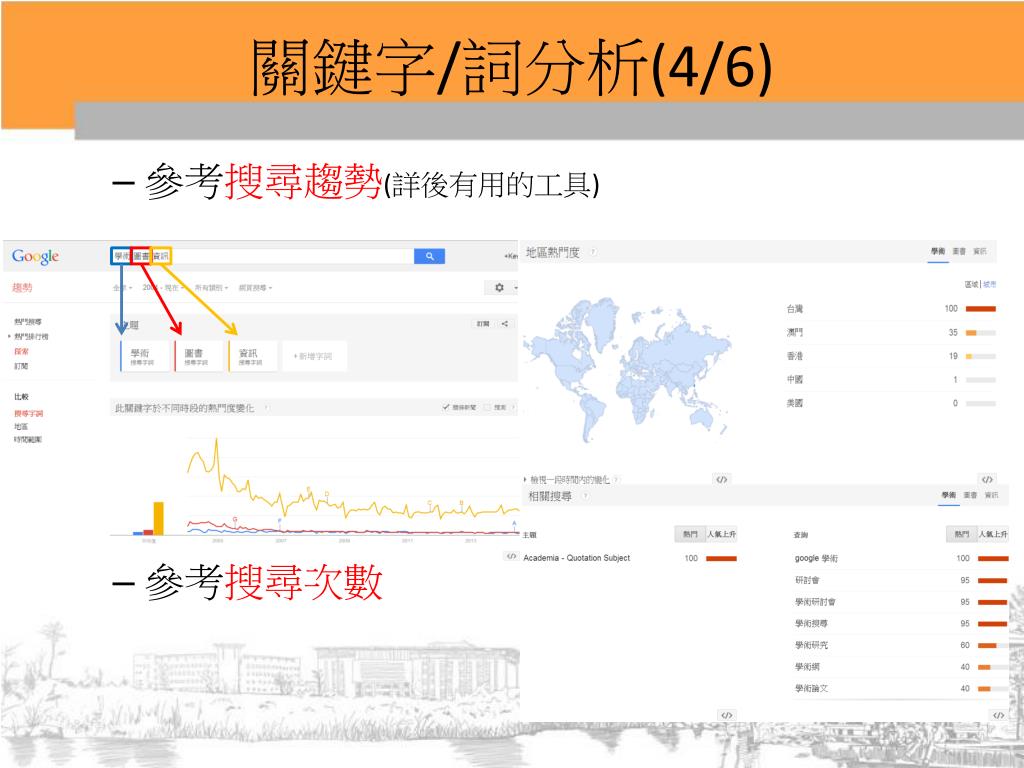Open Academia - Quotation Subject topic

click(577, 558)
